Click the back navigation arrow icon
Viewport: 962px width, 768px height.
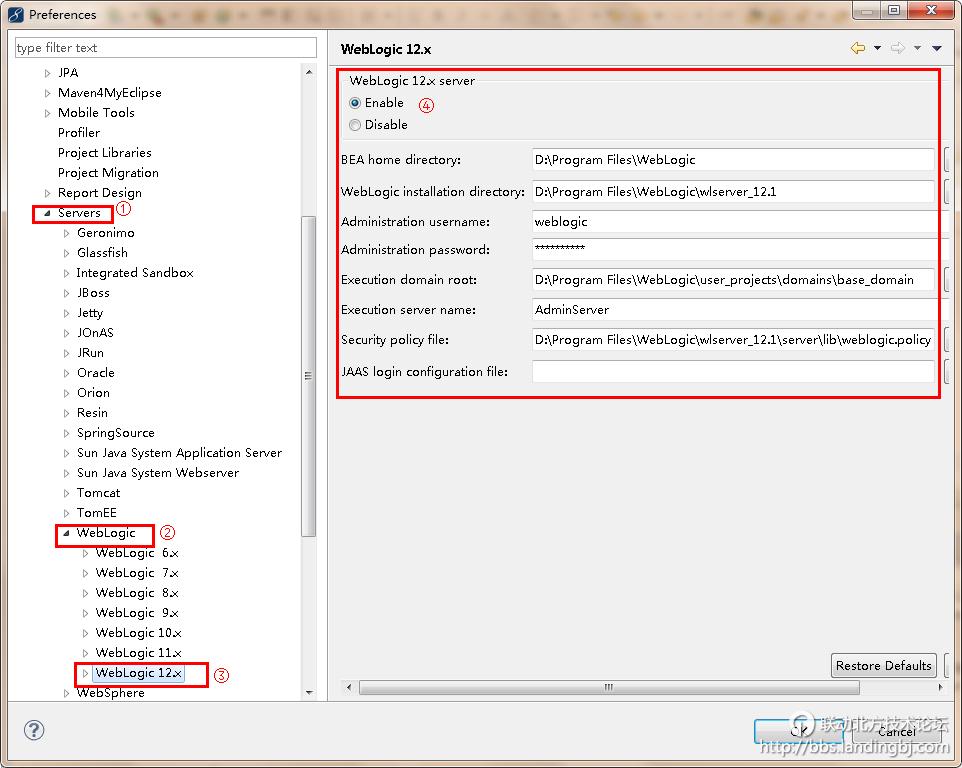click(x=857, y=48)
